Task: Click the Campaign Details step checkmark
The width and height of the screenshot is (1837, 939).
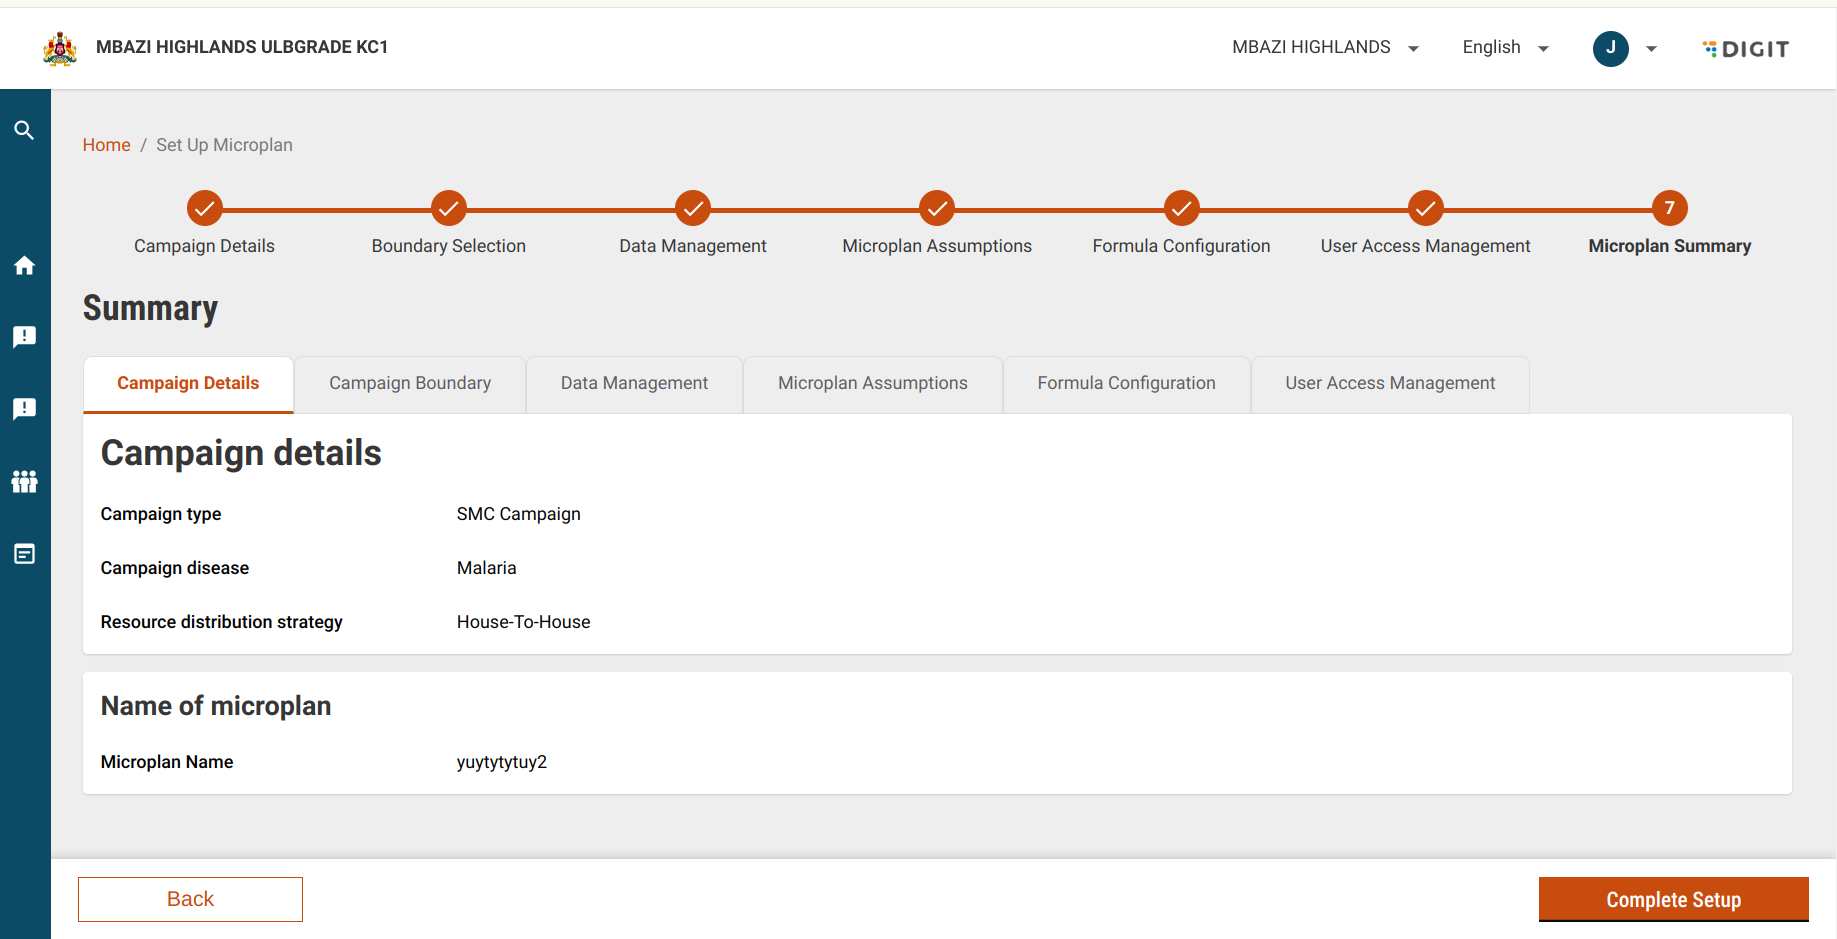Action: [204, 208]
